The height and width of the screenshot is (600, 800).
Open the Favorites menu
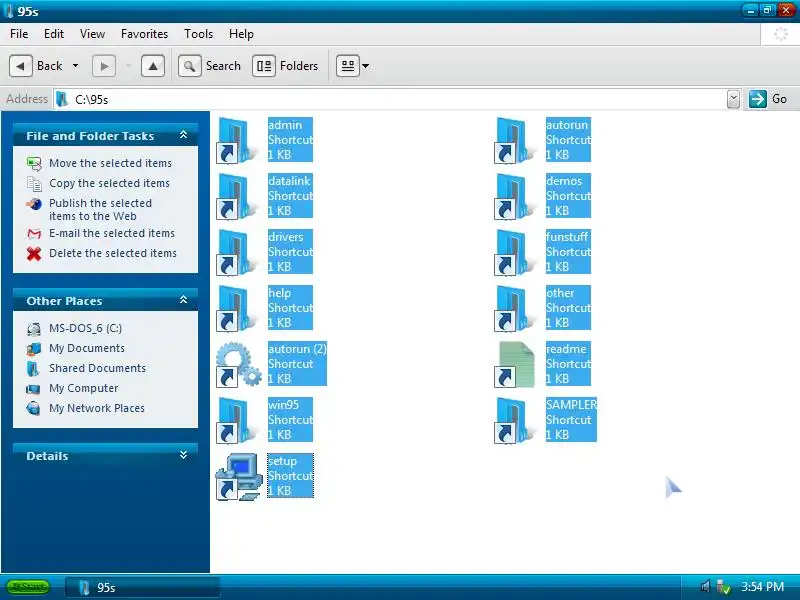(x=144, y=34)
